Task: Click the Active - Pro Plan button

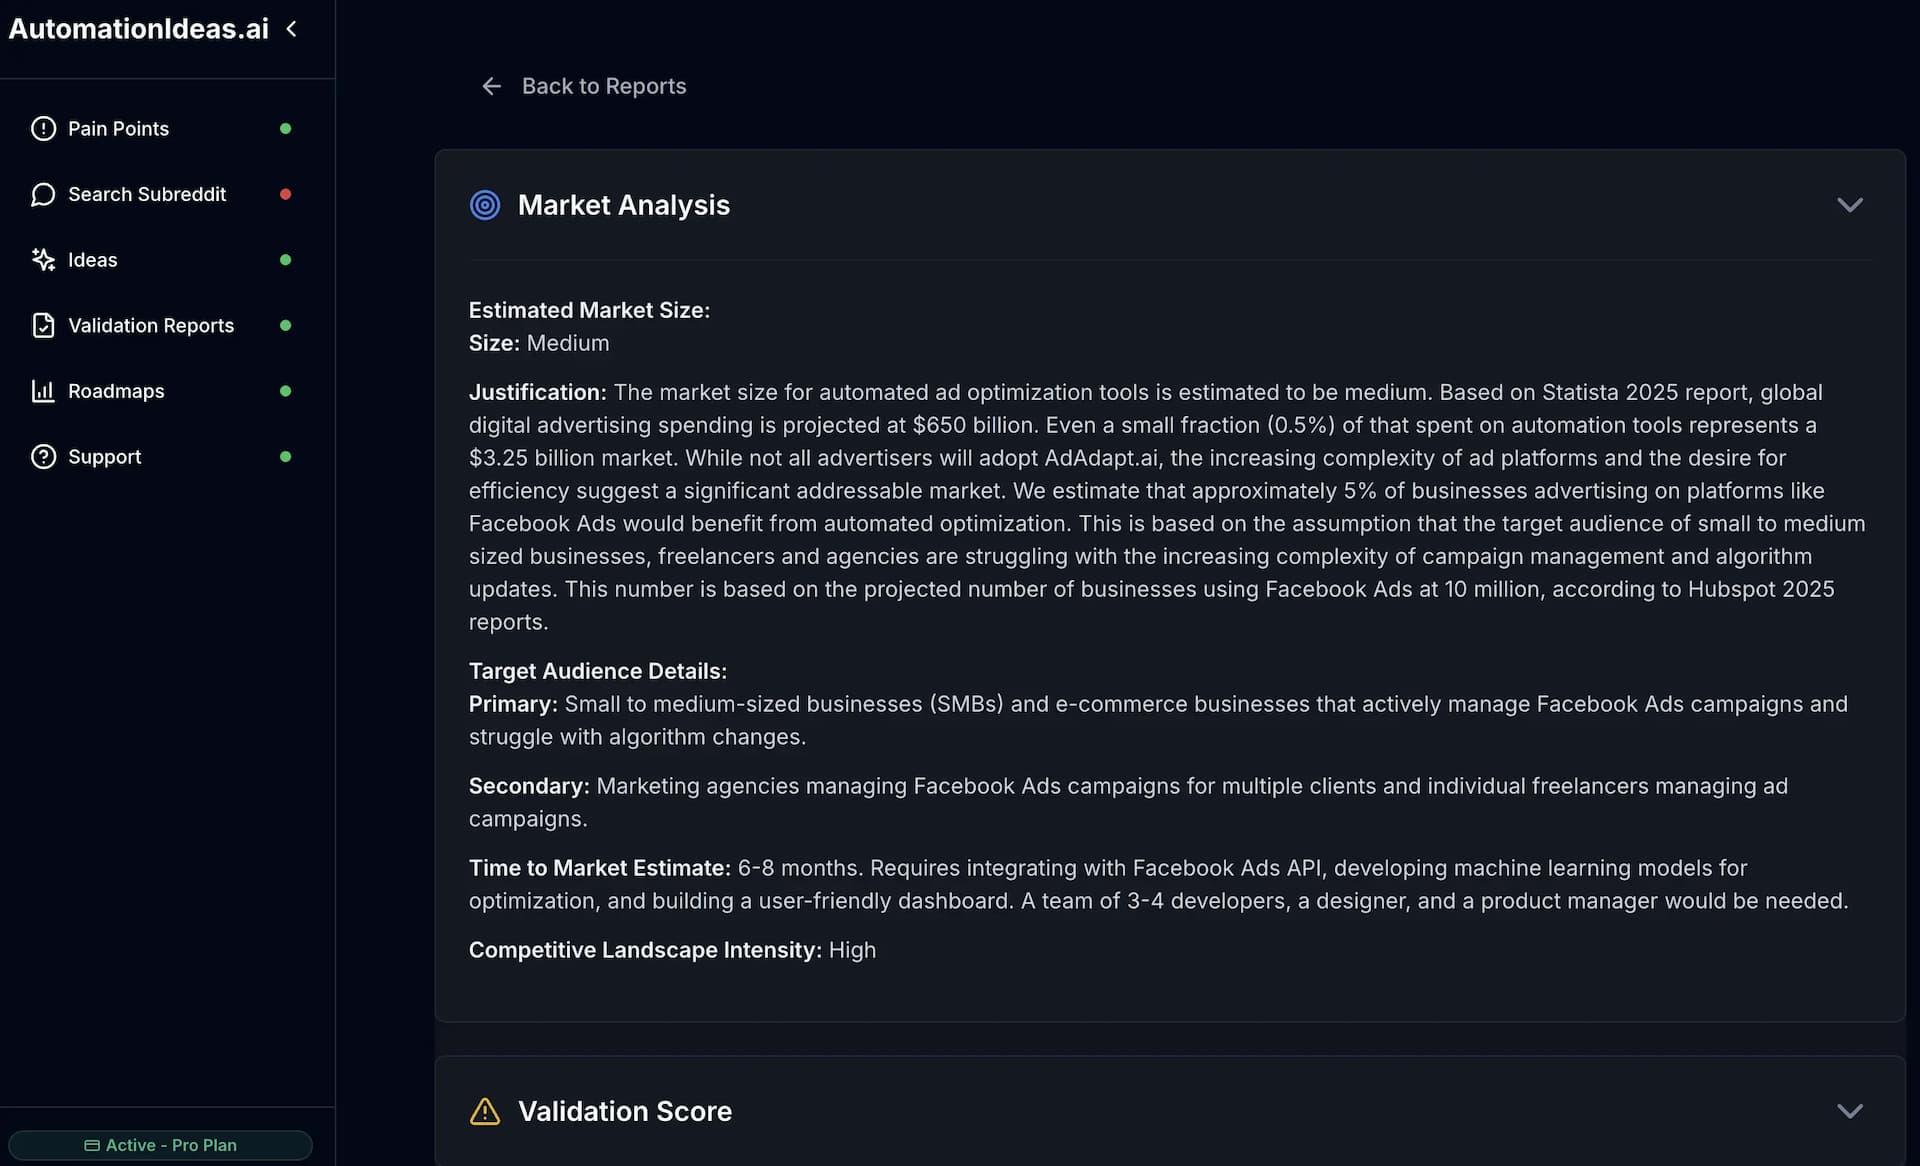Action: pyautogui.click(x=160, y=1144)
